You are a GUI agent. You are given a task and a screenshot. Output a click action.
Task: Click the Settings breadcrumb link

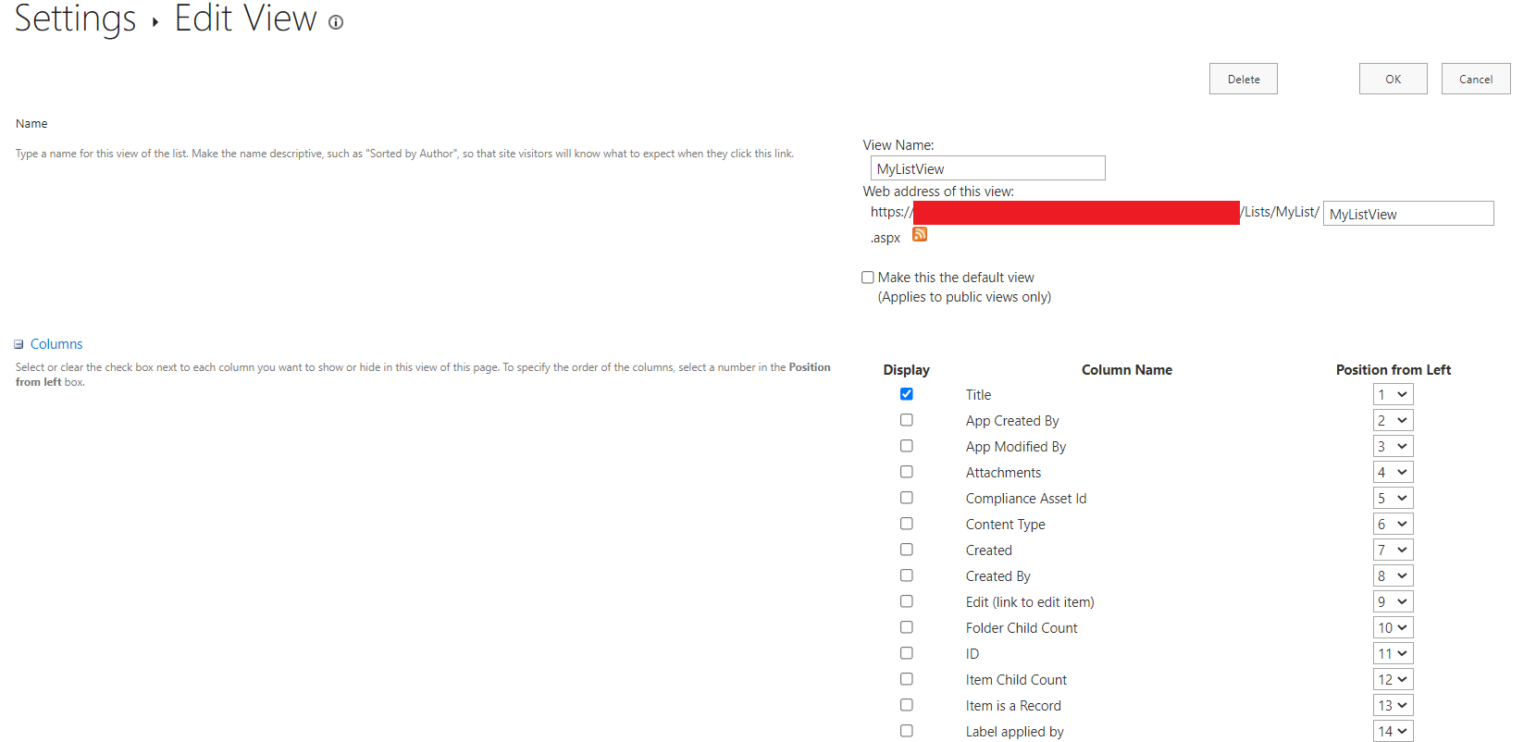point(75,19)
